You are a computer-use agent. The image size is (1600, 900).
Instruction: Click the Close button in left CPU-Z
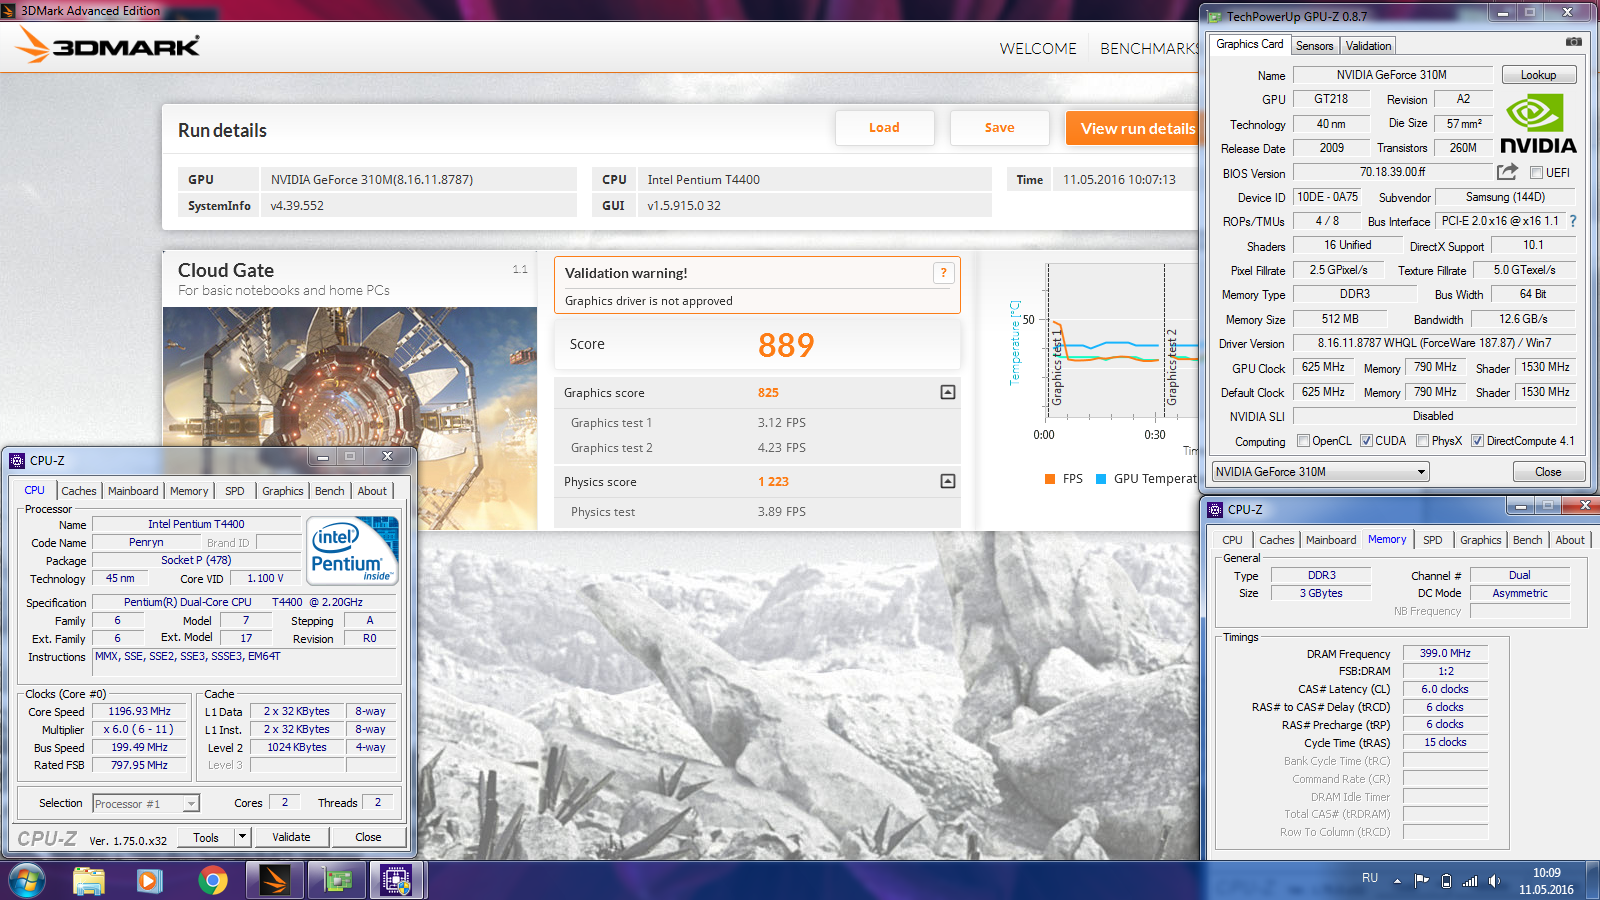point(368,837)
